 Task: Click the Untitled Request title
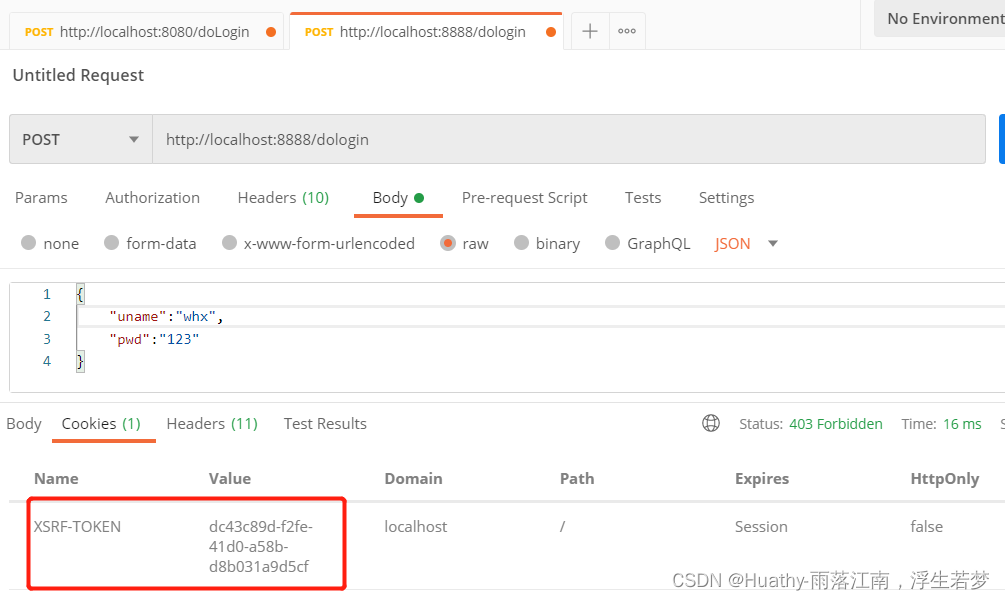[78, 75]
